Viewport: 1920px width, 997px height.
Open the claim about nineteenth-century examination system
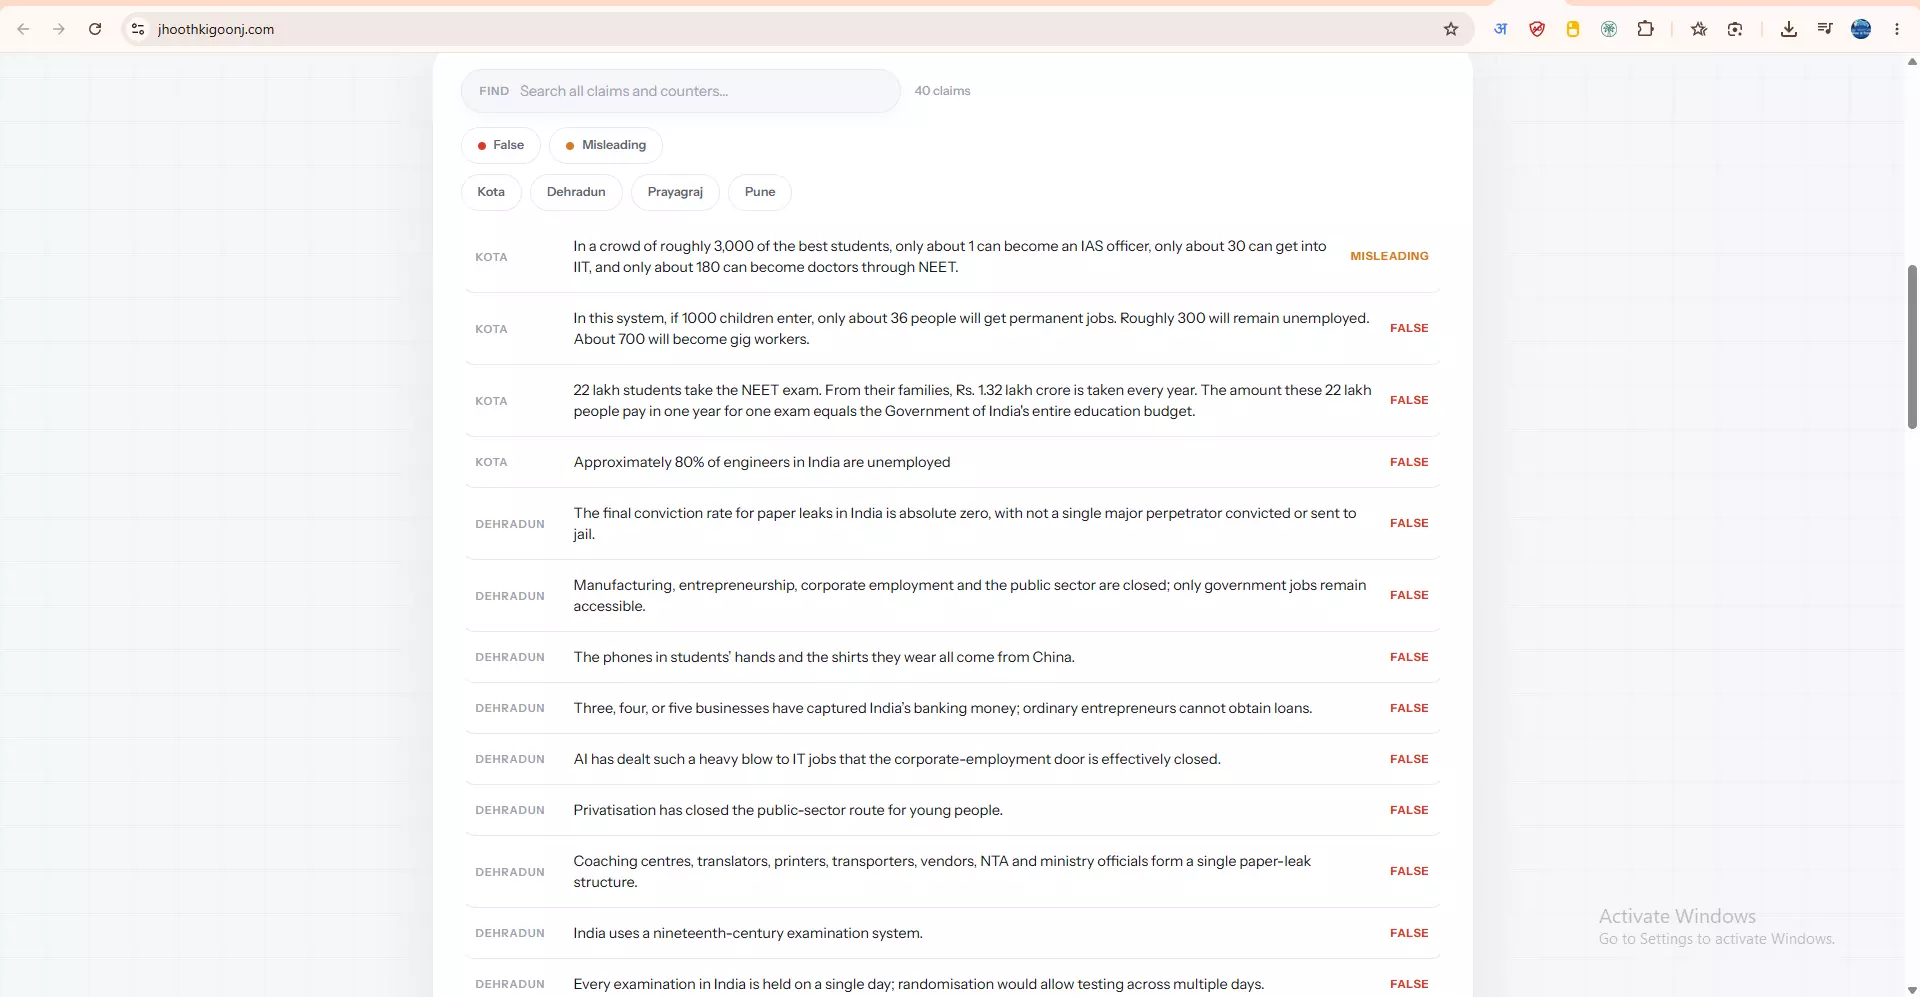(x=952, y=933)
